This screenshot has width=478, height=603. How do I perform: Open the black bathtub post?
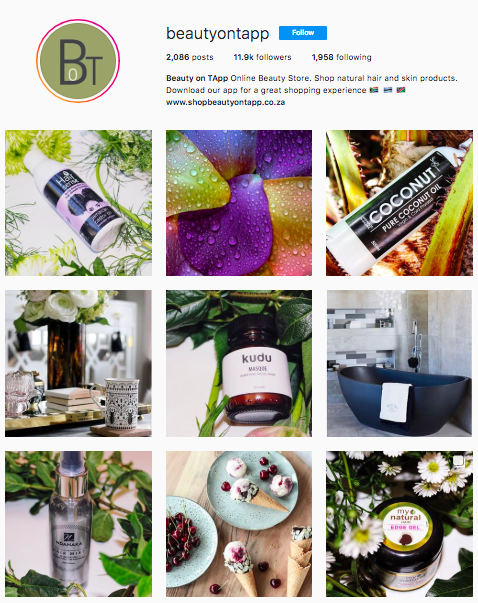pyautogui.click(x=399, y=363)
